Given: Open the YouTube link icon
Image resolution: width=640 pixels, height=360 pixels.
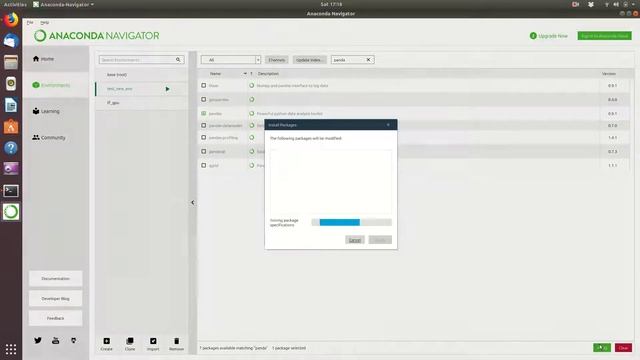Looking at the screenshot, I should click(x=56, y=340).
